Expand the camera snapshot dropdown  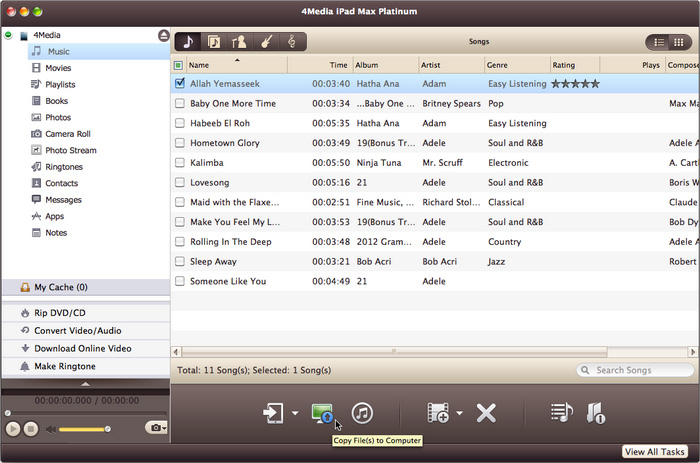coord(156,428)
